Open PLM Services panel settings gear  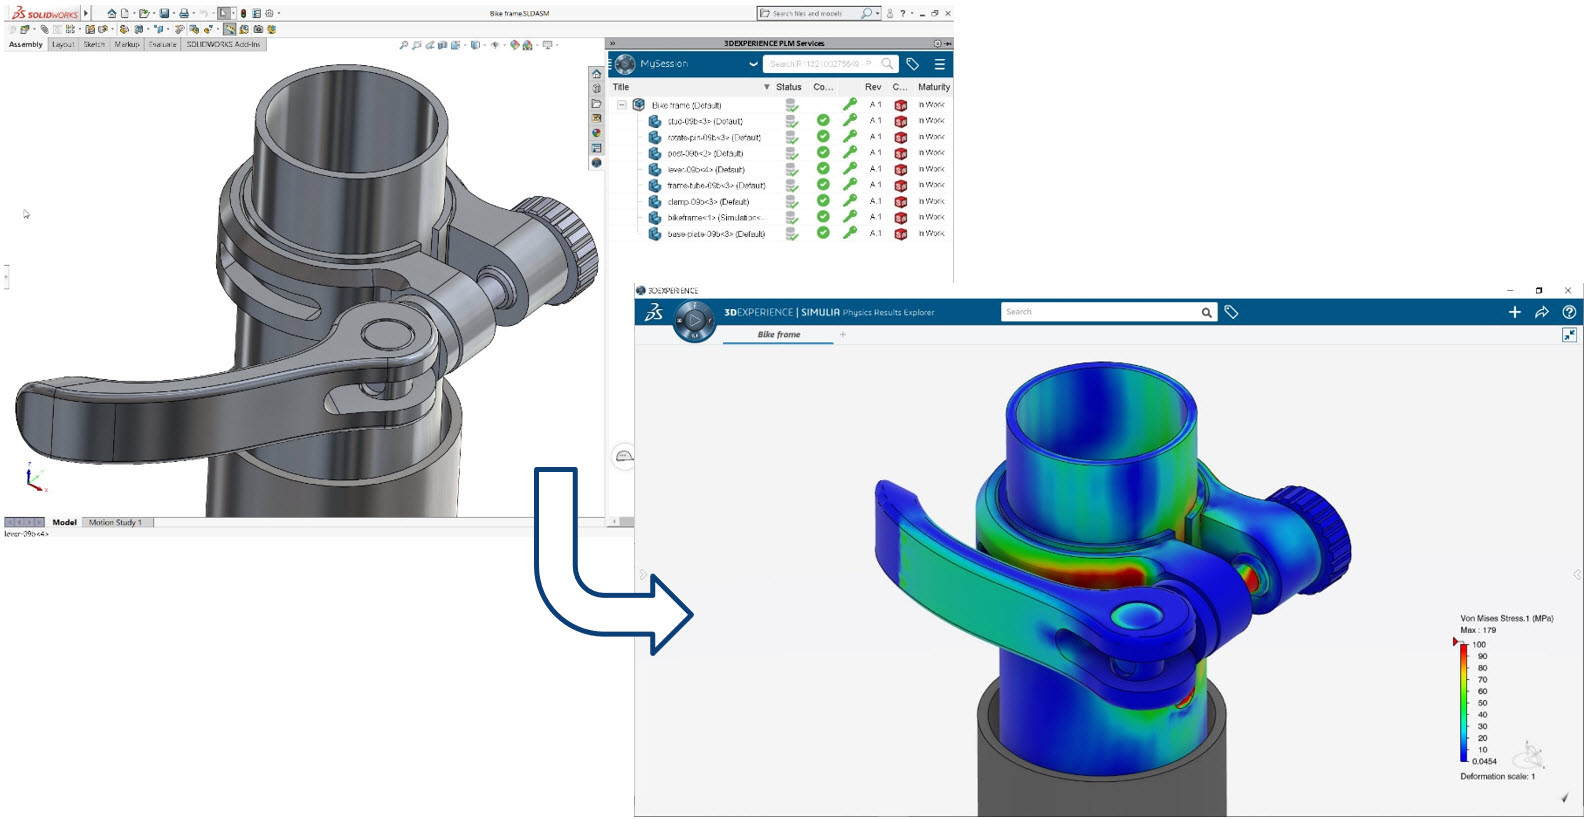tap(937, 43)
